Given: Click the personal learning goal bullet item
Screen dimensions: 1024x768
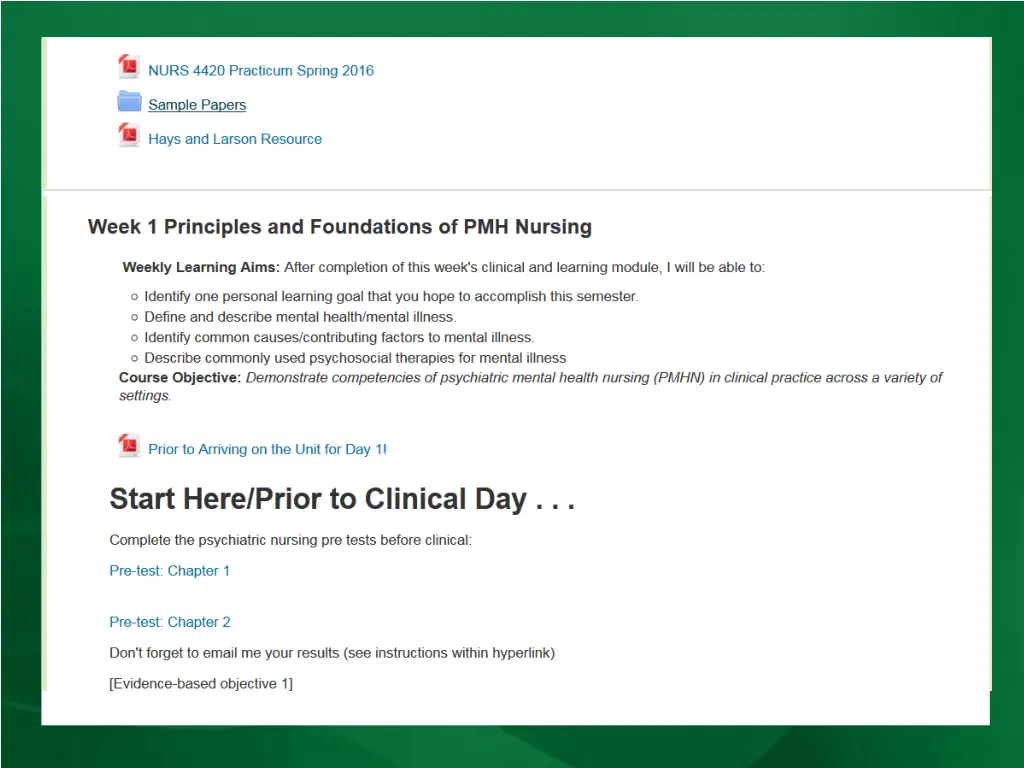Looking at the screenshot, I should 391,296.
